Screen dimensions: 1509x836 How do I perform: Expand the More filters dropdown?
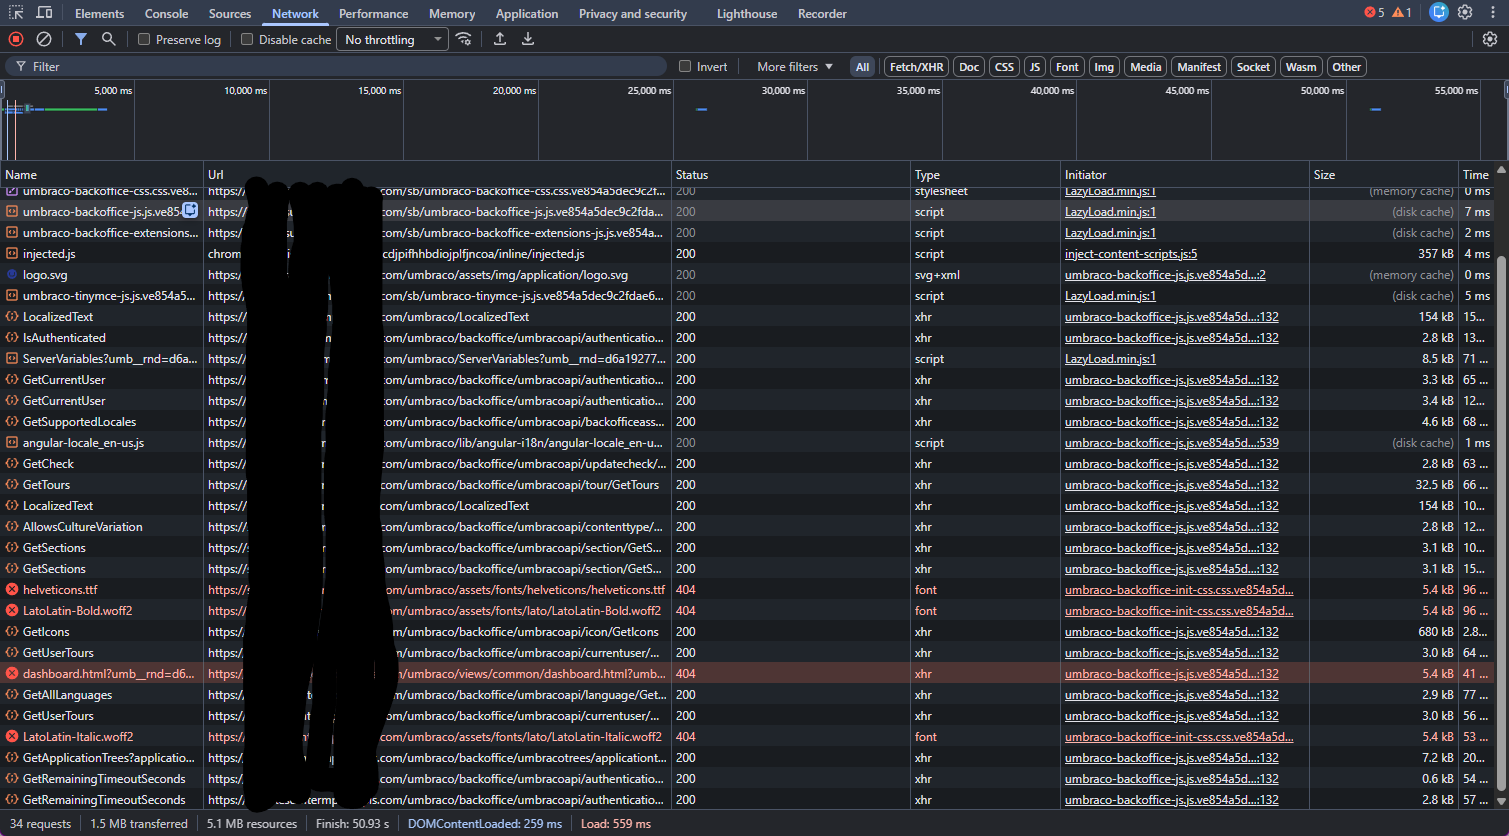794,67
